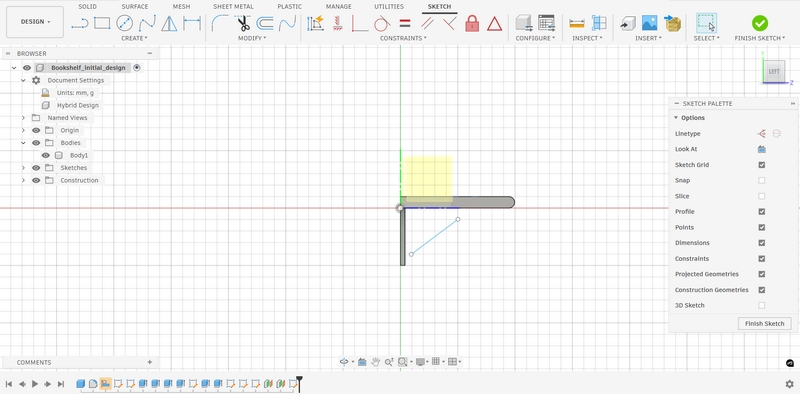Click the timeline rollback marker

click(299, 383)
